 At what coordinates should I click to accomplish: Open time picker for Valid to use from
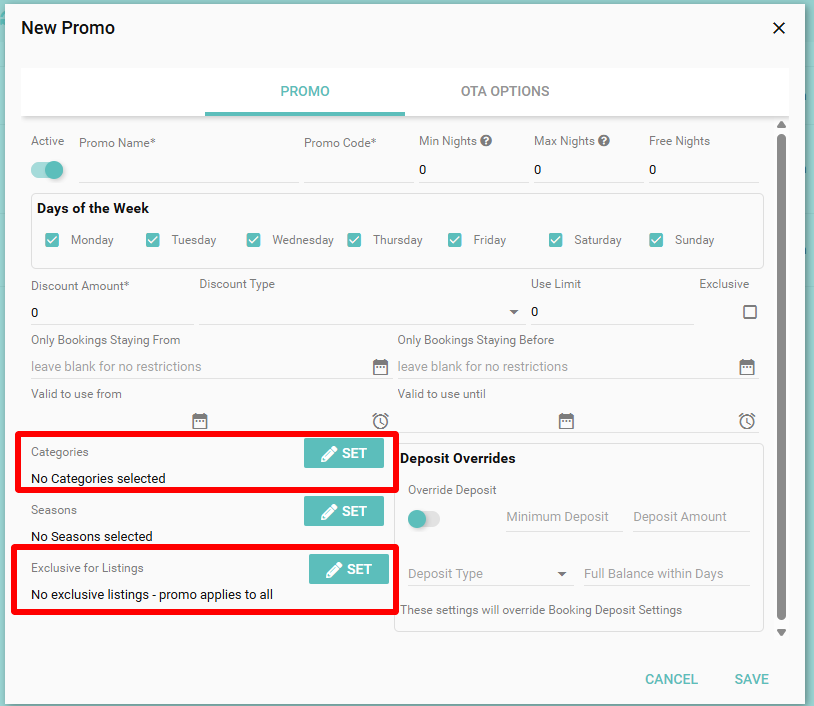[380, 421]
